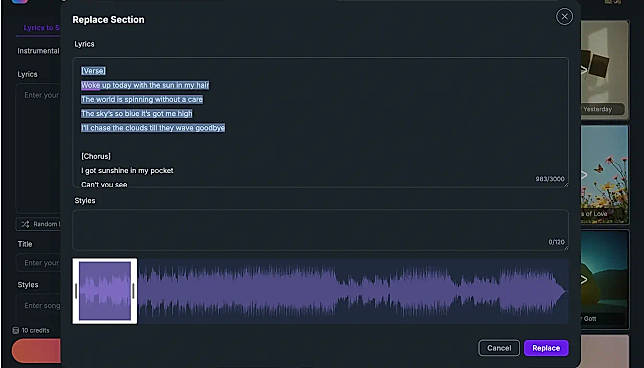Click the play arrow on Yesterday thumbnail
This screenshot has height=368, width=644.
point(584,70)
